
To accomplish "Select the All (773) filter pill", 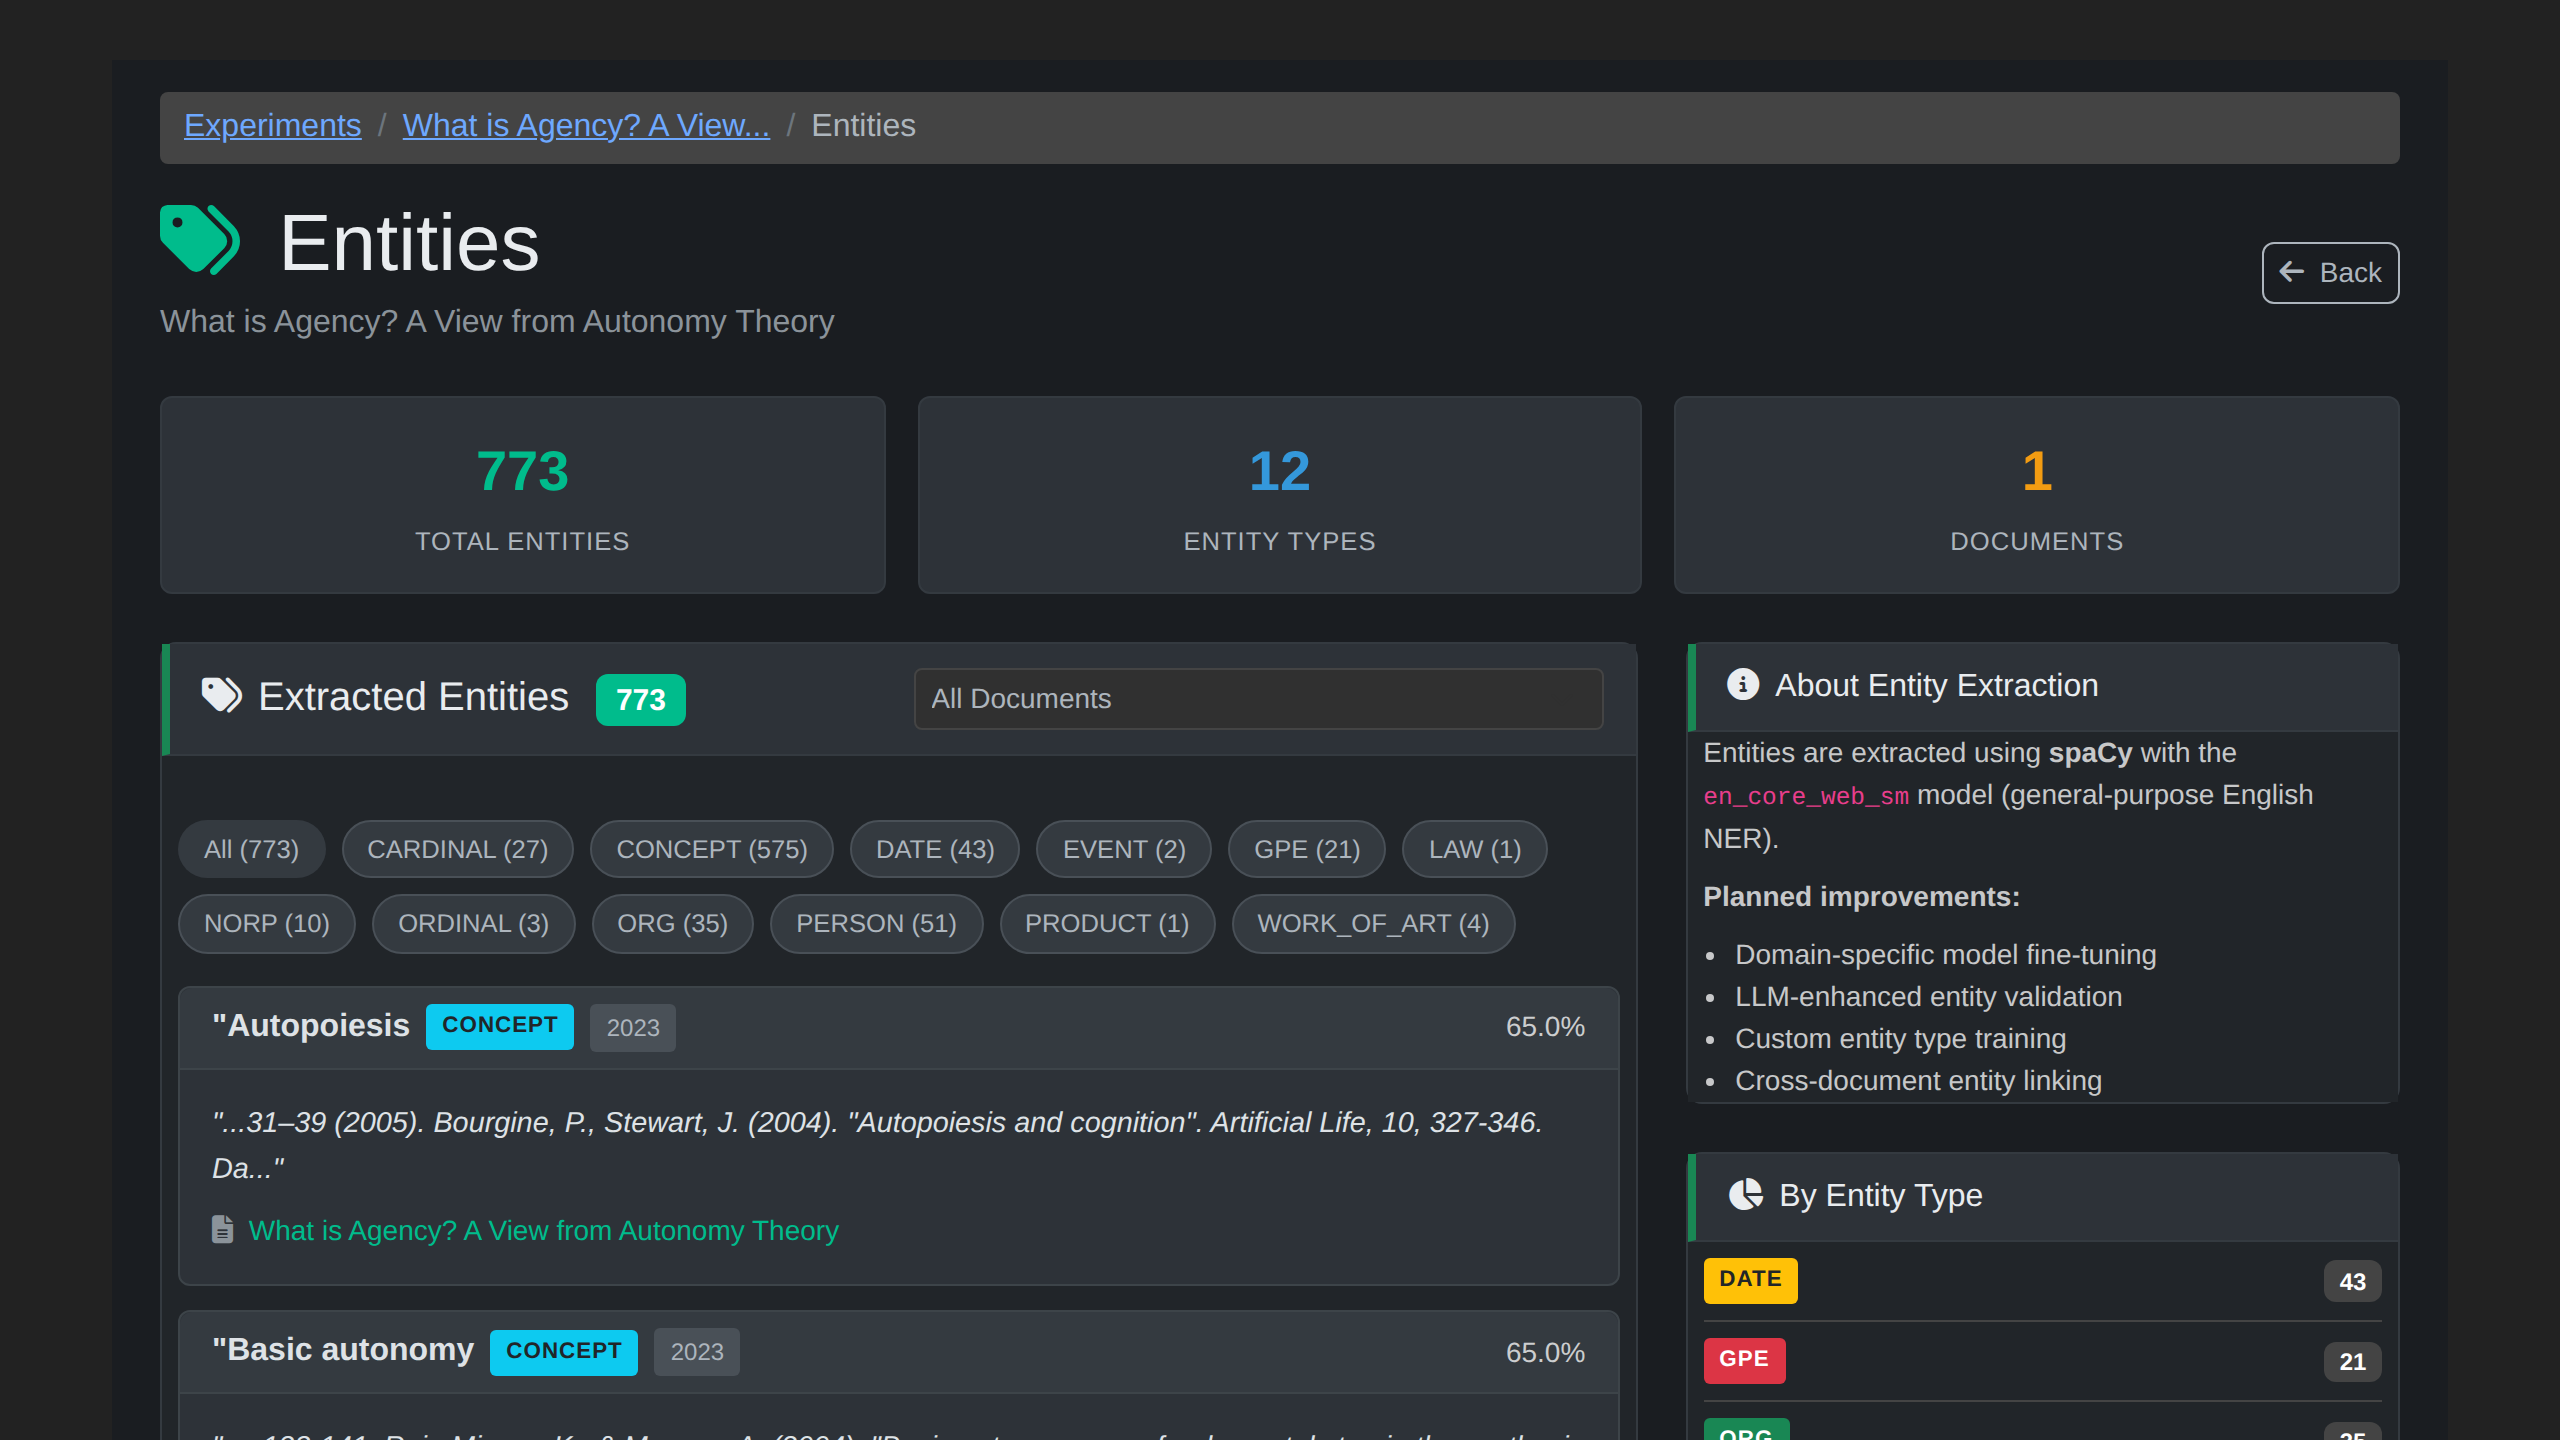I will [x=251, y=849].
